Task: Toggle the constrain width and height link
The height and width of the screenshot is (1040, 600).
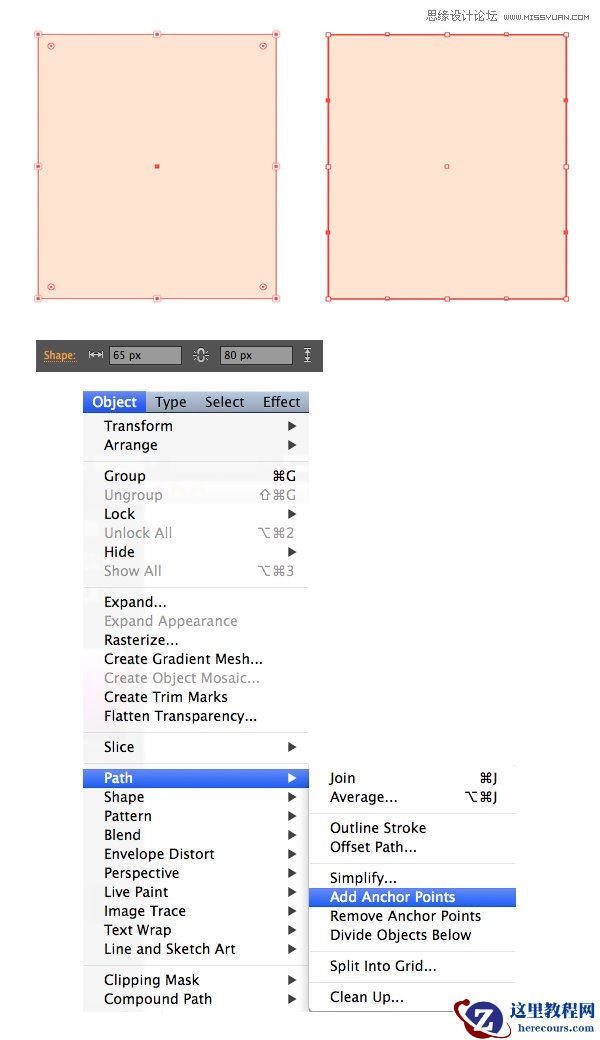Action: (x=200, y=355)
